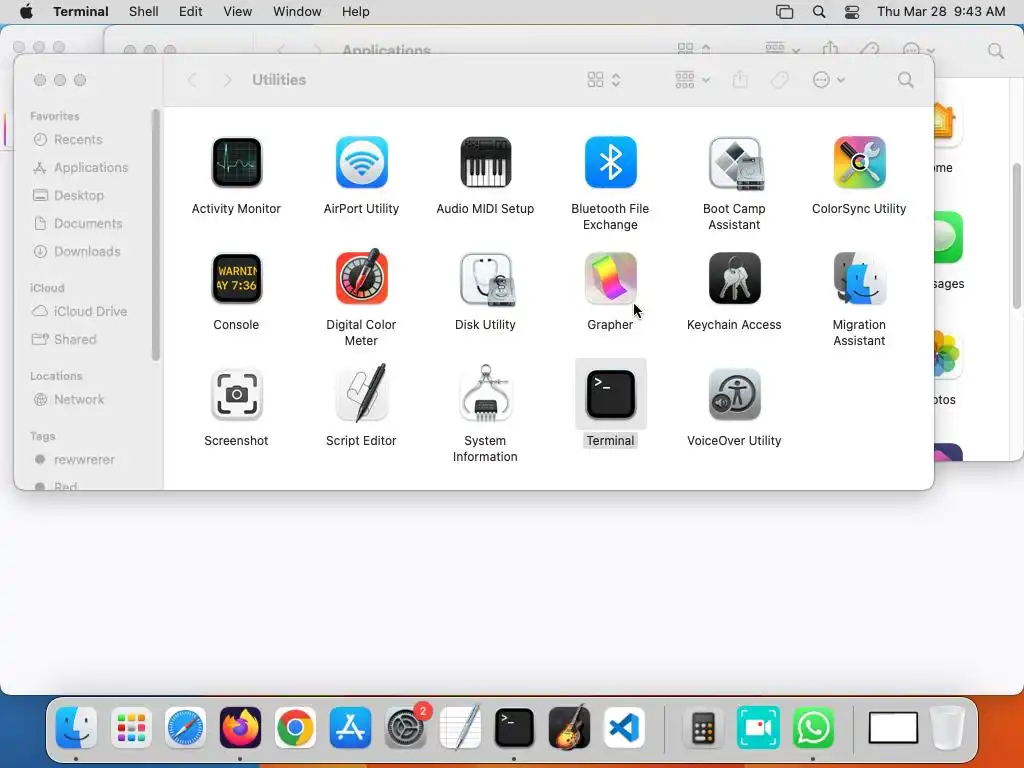The image size is (1024, 768).
Task: Open the View menu
Action: [x=238, y=12]
